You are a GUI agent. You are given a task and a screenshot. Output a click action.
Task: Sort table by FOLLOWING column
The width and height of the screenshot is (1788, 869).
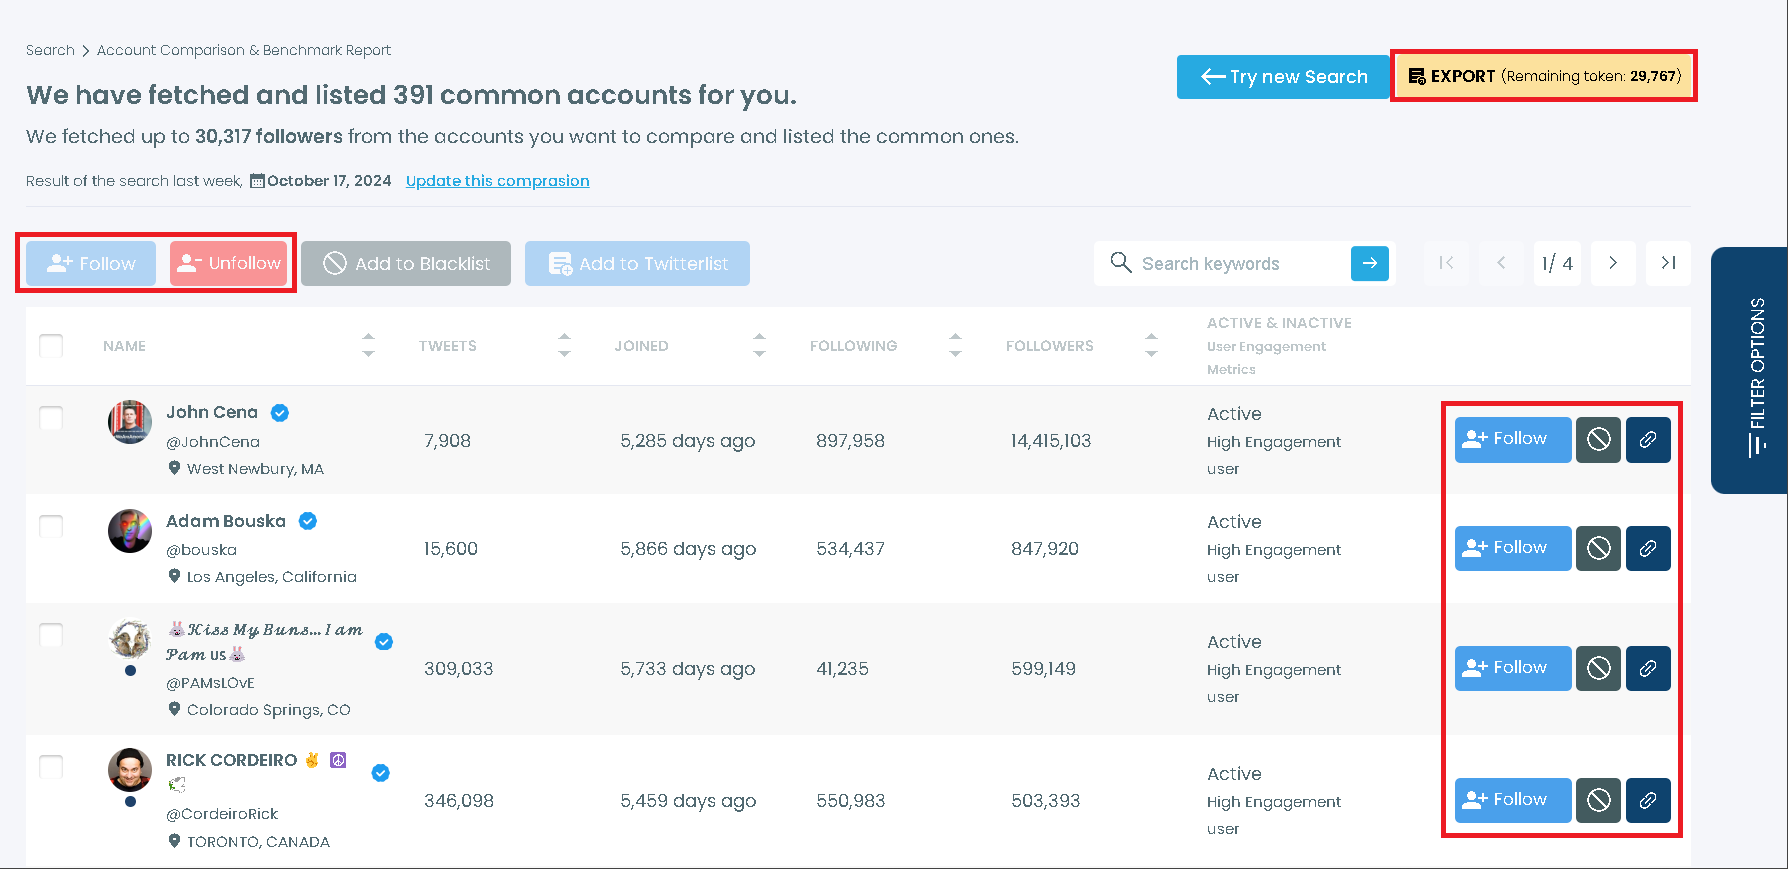(955, 345)
